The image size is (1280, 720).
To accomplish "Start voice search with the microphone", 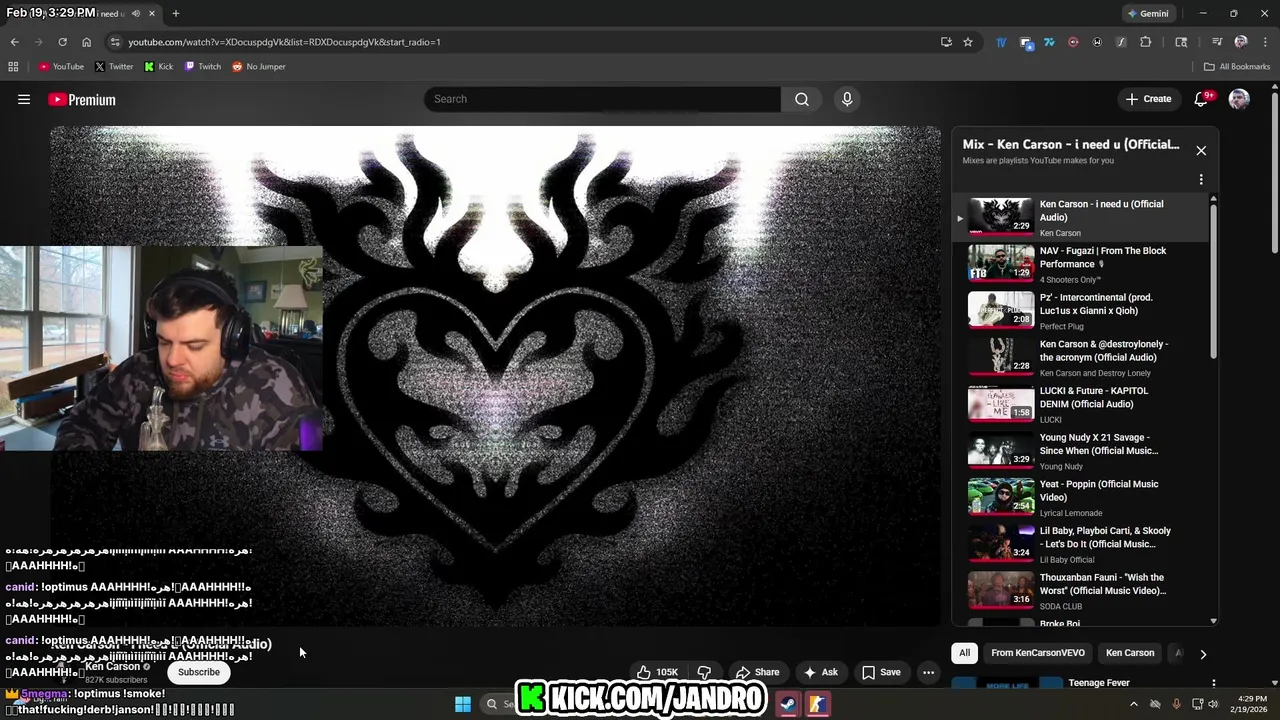I will 847,99.
